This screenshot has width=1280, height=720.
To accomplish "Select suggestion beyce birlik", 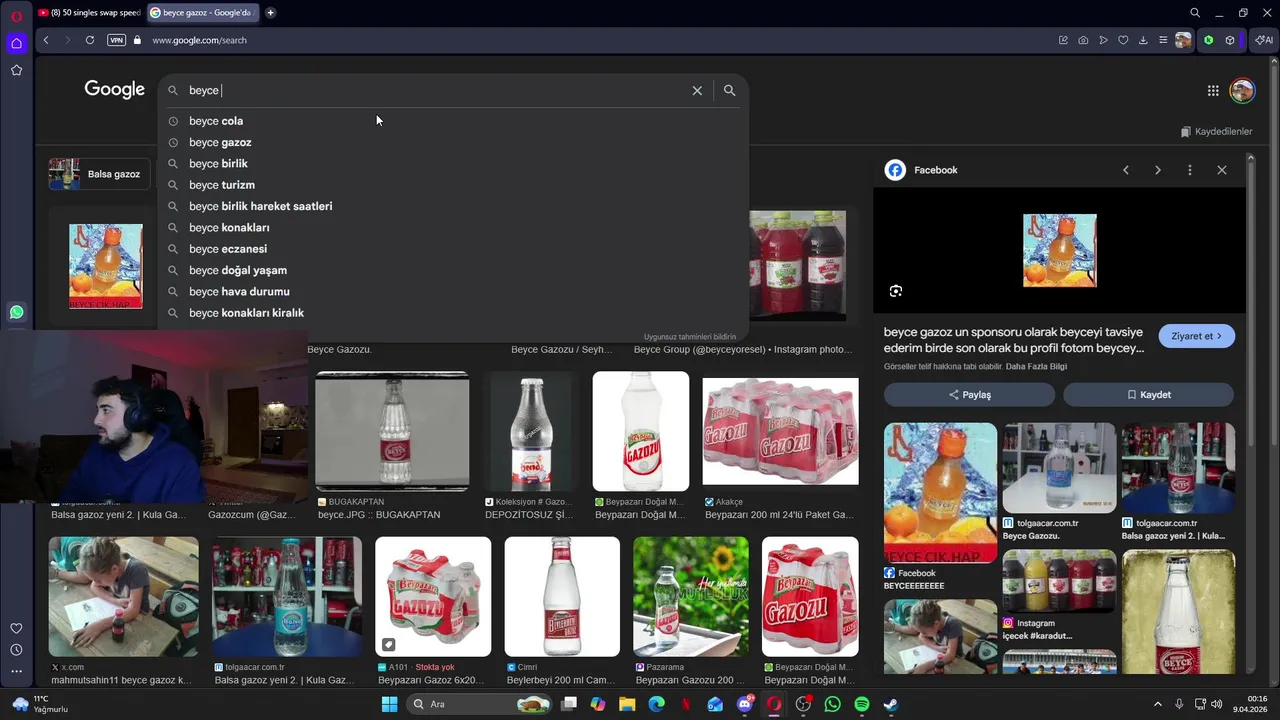I will [453, 164].
